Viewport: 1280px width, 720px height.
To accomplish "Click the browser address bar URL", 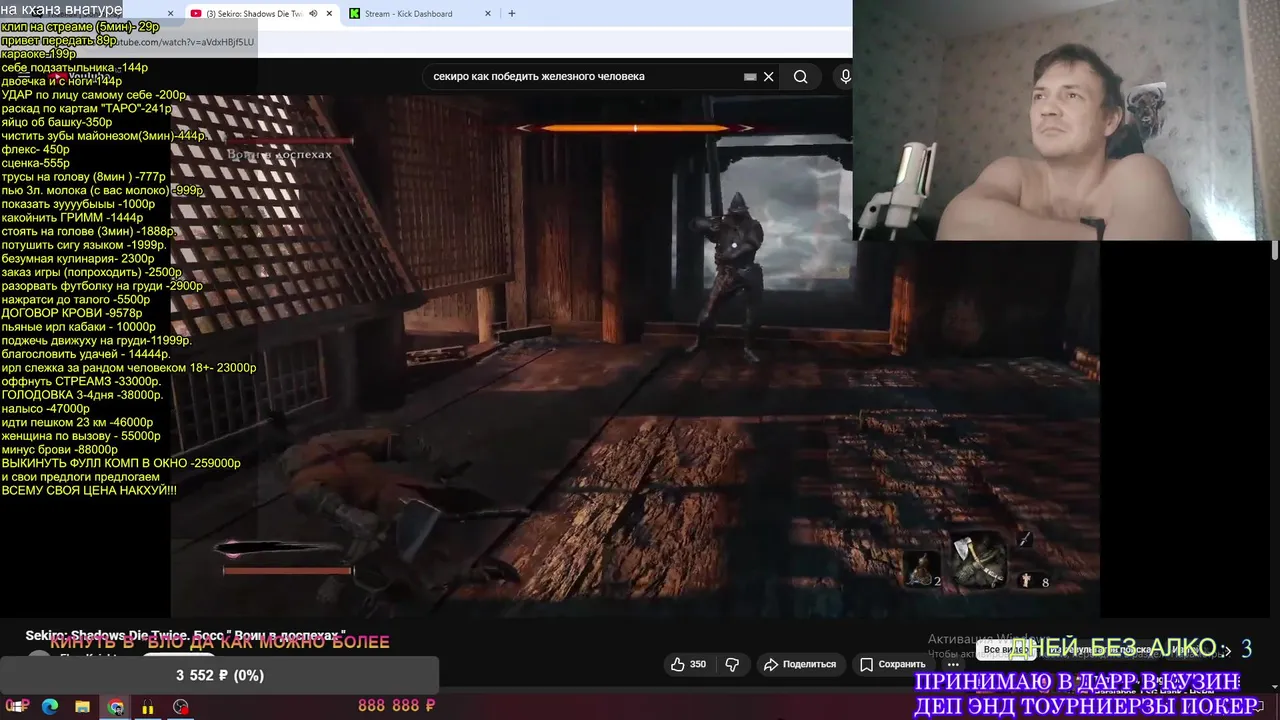I will pyautogui.click(x=180, y=42).
